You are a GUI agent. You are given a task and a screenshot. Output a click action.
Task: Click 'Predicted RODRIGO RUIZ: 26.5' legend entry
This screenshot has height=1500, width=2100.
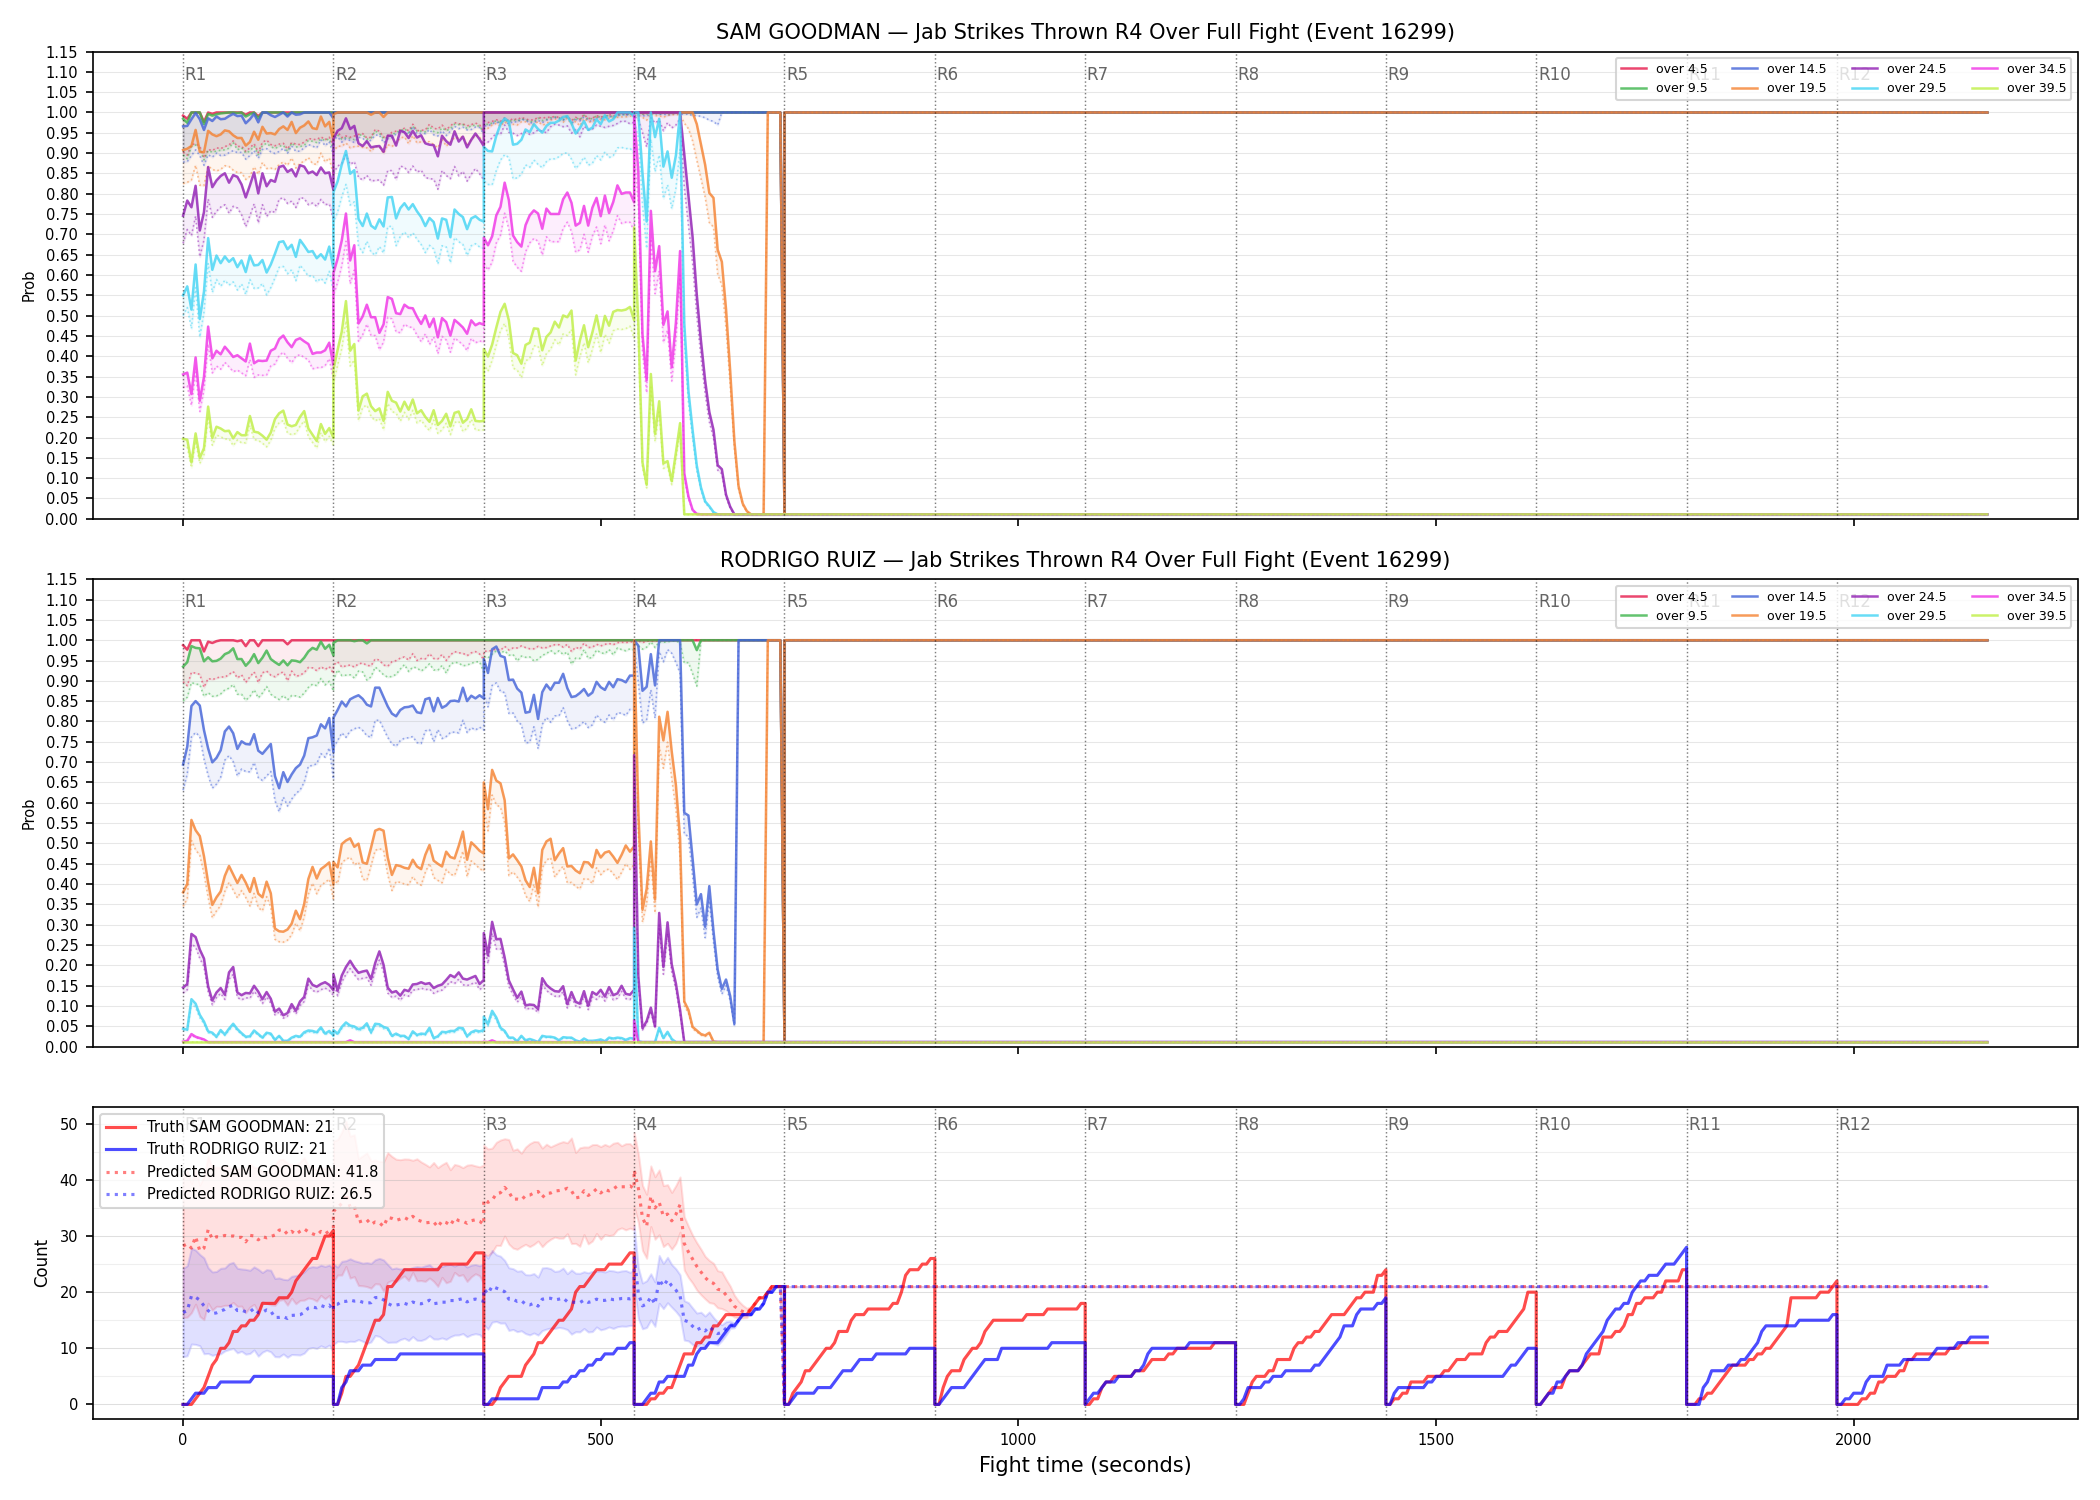click(x=239, y=1194)
